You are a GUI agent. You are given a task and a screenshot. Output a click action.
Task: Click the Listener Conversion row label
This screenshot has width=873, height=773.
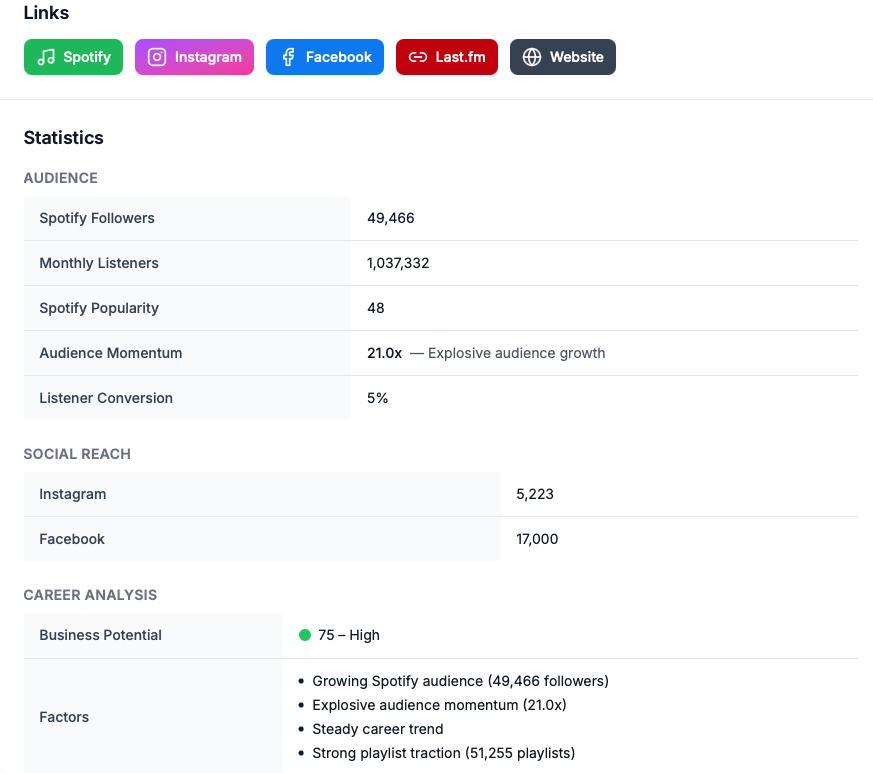[x=106, y=398]
